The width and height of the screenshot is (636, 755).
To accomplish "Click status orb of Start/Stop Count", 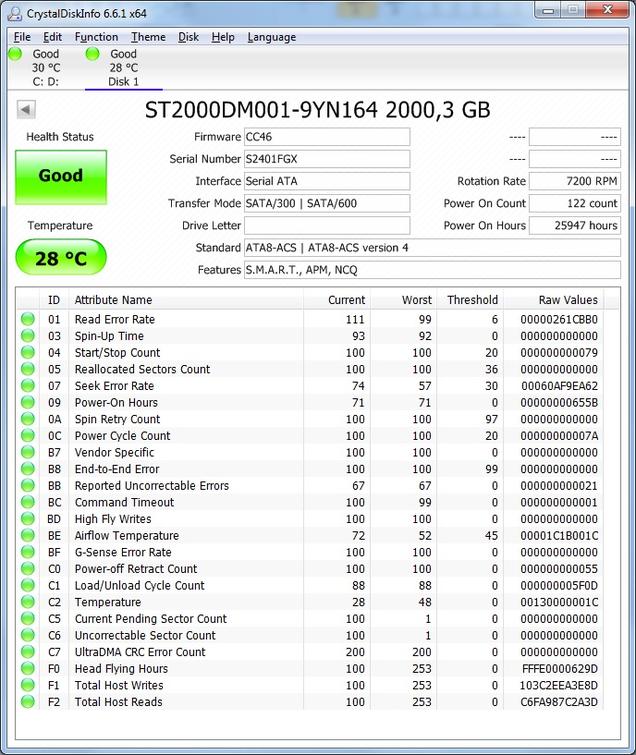I will (28, 352).
